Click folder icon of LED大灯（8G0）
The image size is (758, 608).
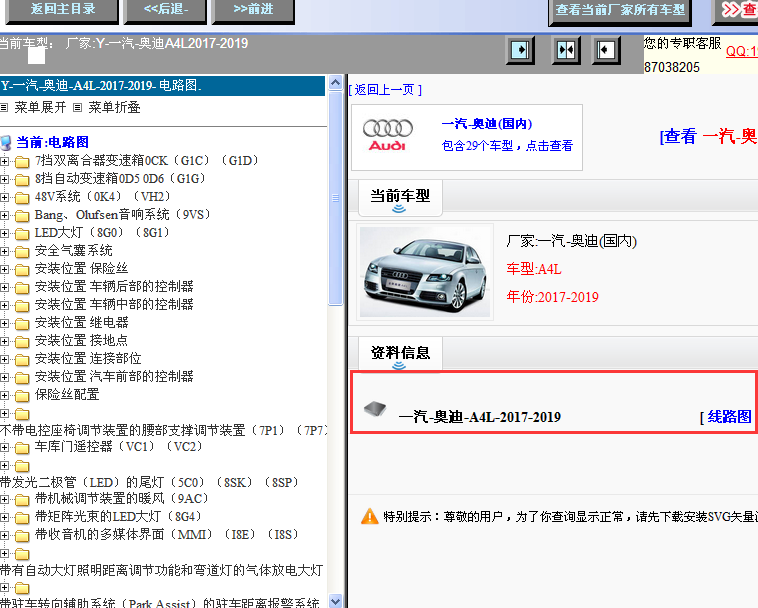[x=22, y=233]
